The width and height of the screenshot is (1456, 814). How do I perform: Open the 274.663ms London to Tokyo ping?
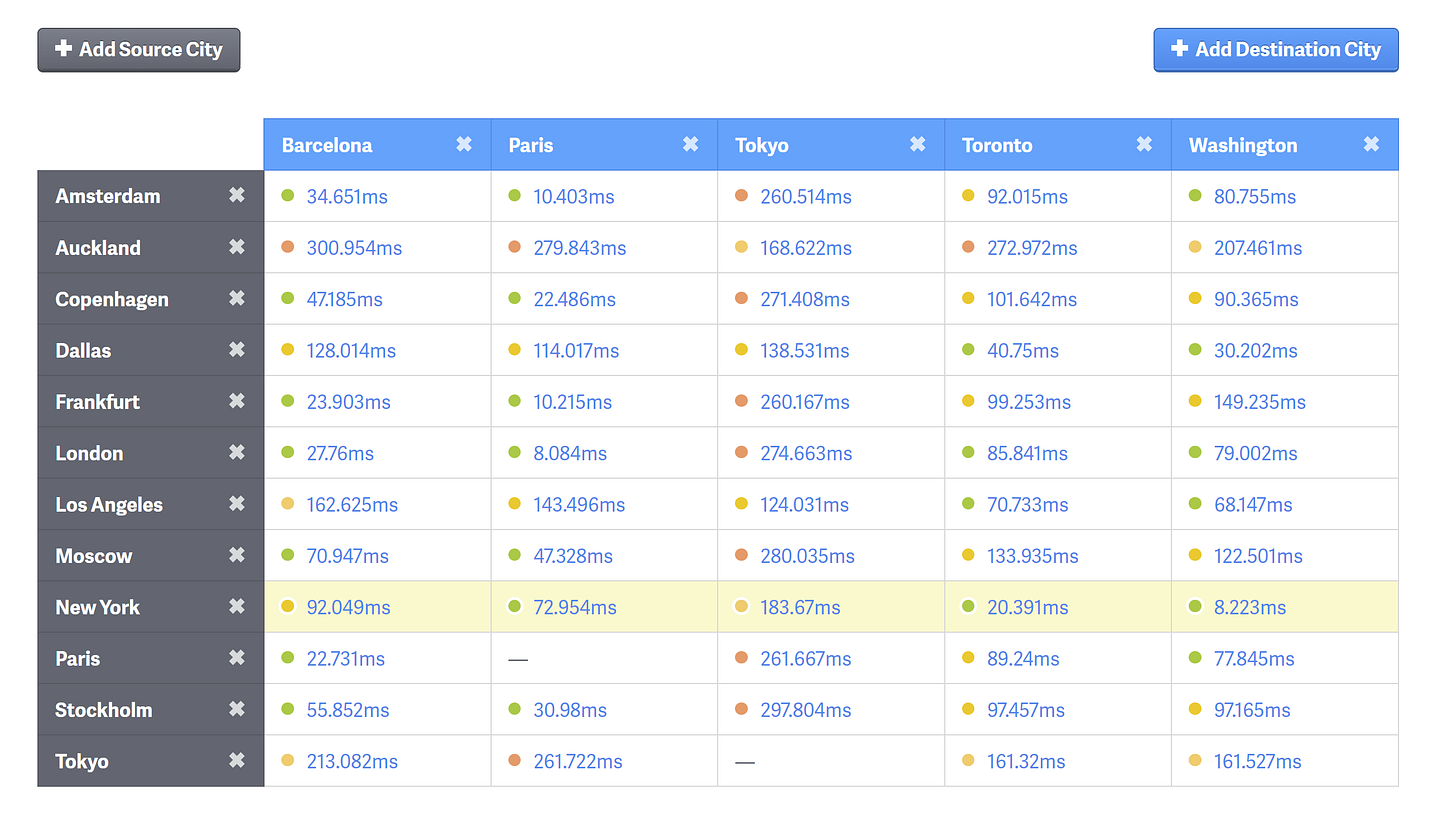tap(806, 454)
